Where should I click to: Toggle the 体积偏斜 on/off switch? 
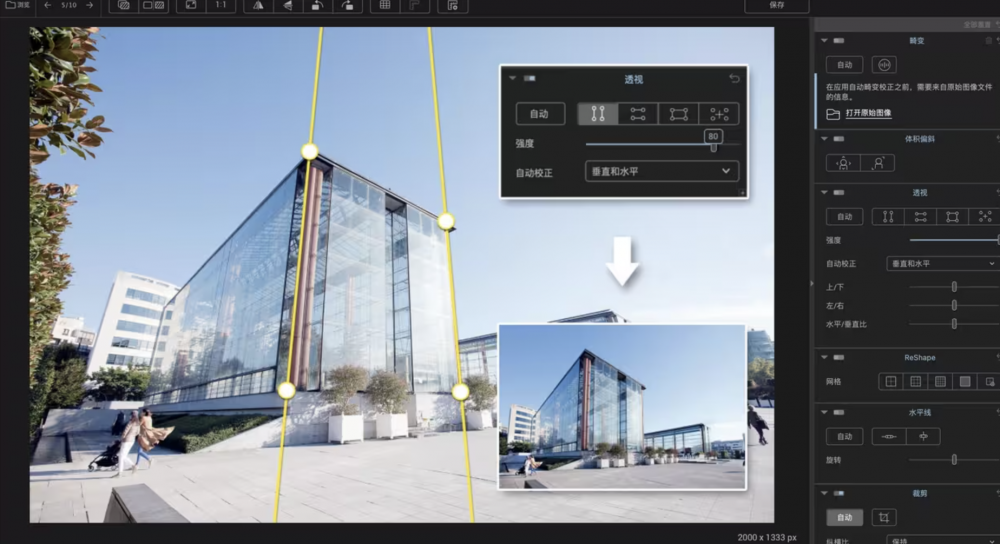coord(839,138)
